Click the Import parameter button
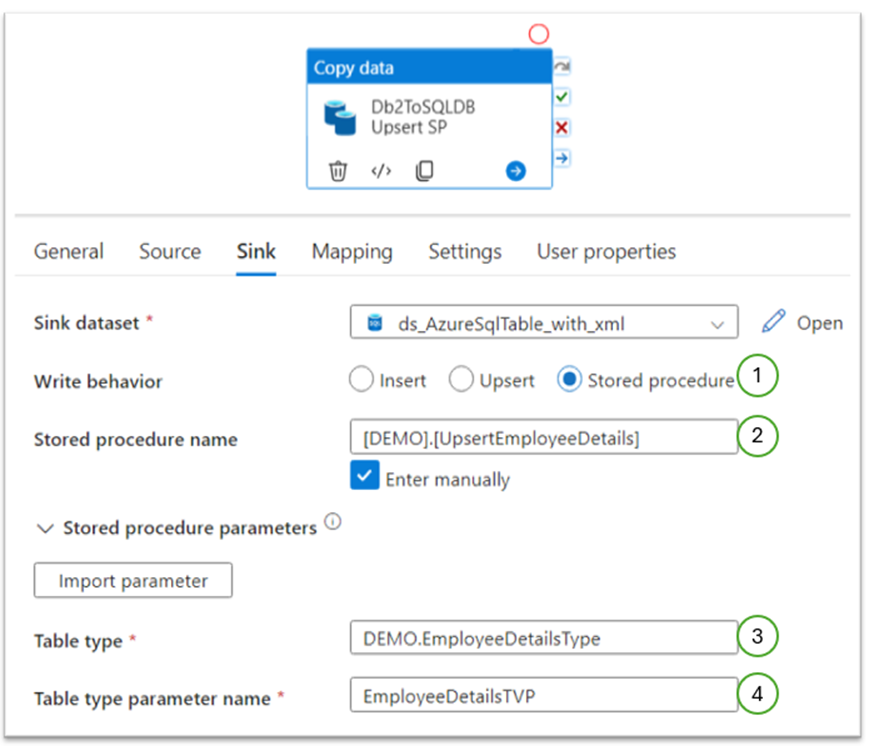 coord(133,580)
